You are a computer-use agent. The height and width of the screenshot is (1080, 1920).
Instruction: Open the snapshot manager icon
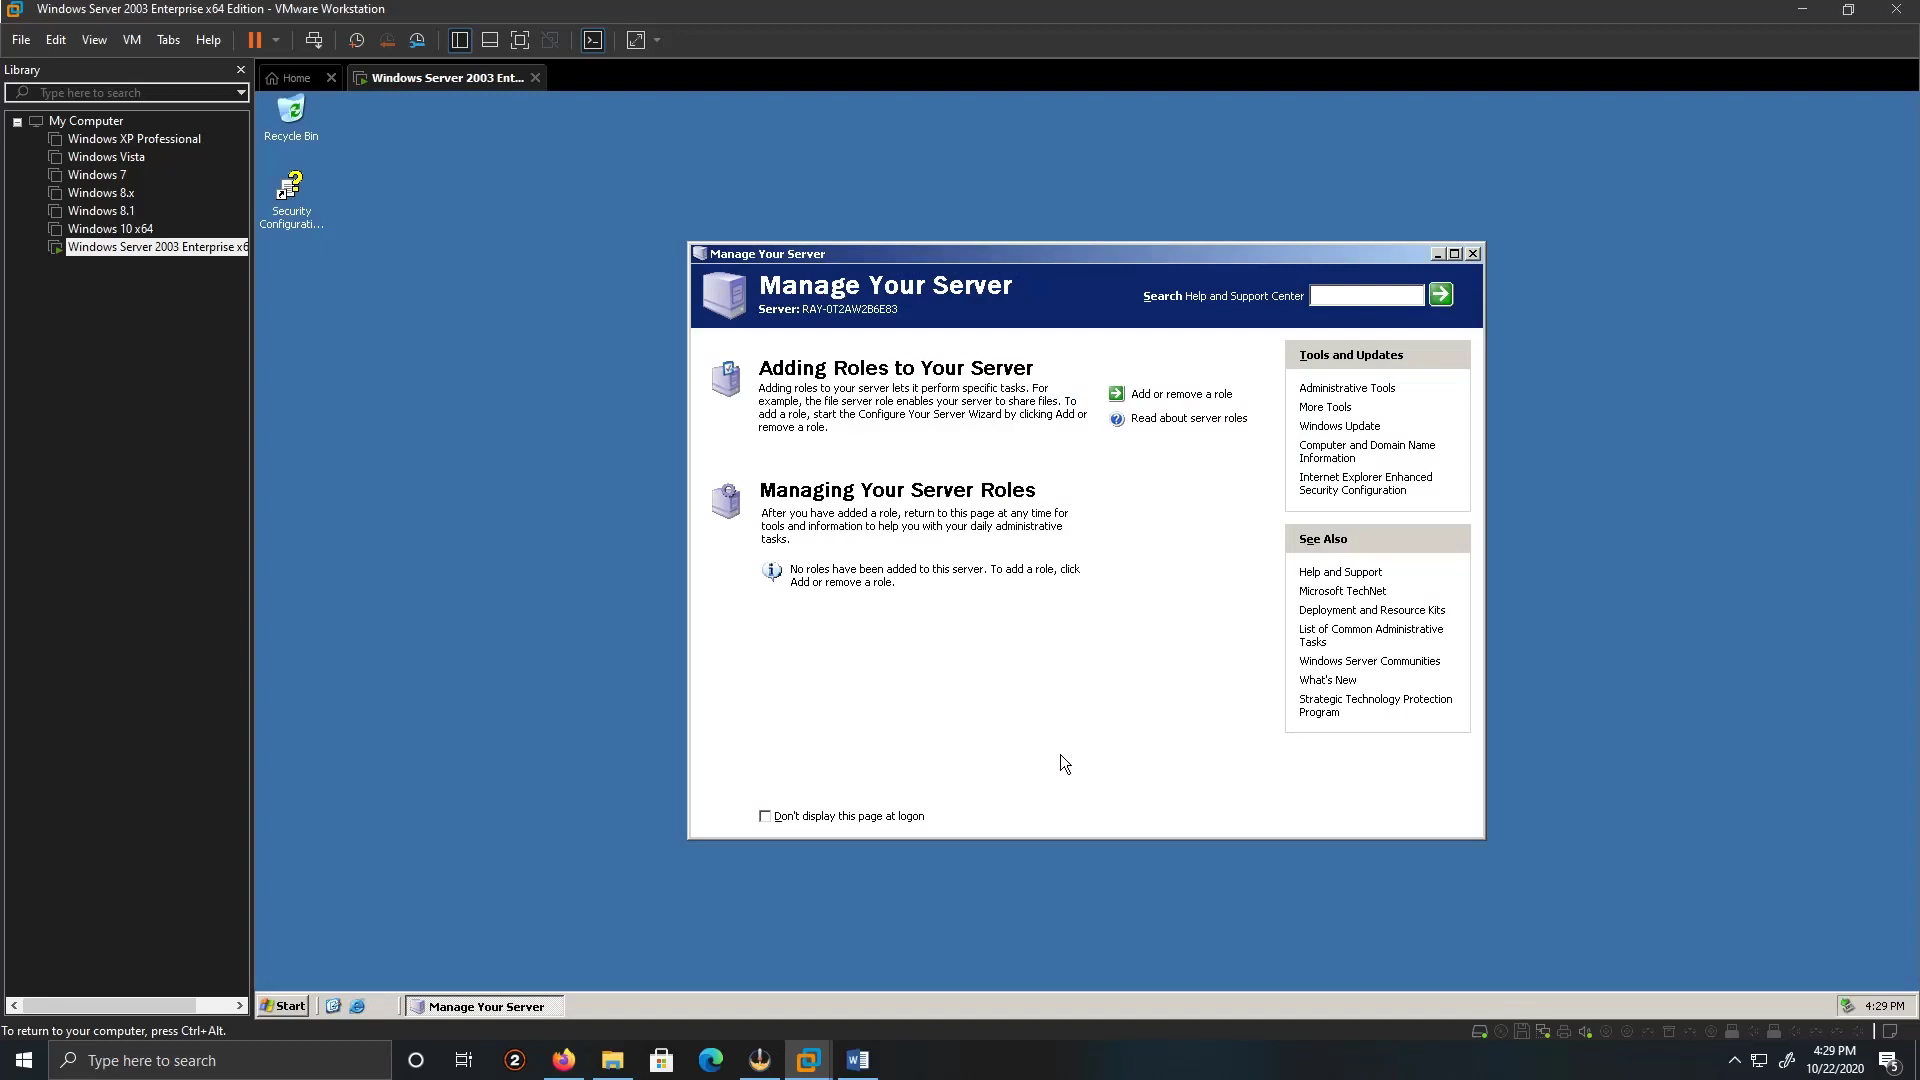(x=418, y=40)
